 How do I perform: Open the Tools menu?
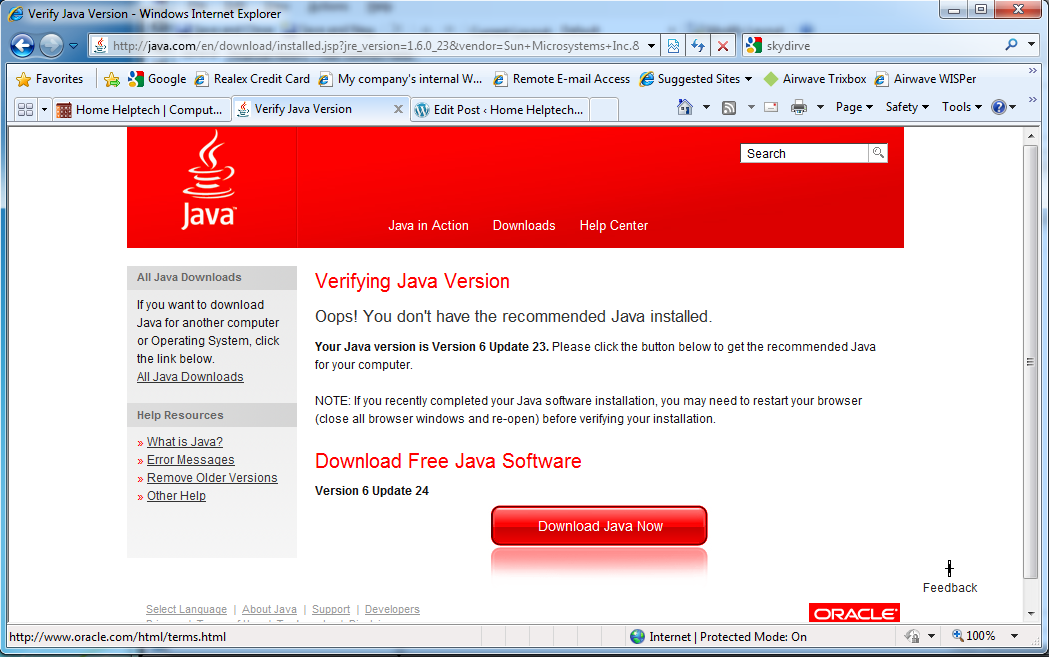pos(961,107)
